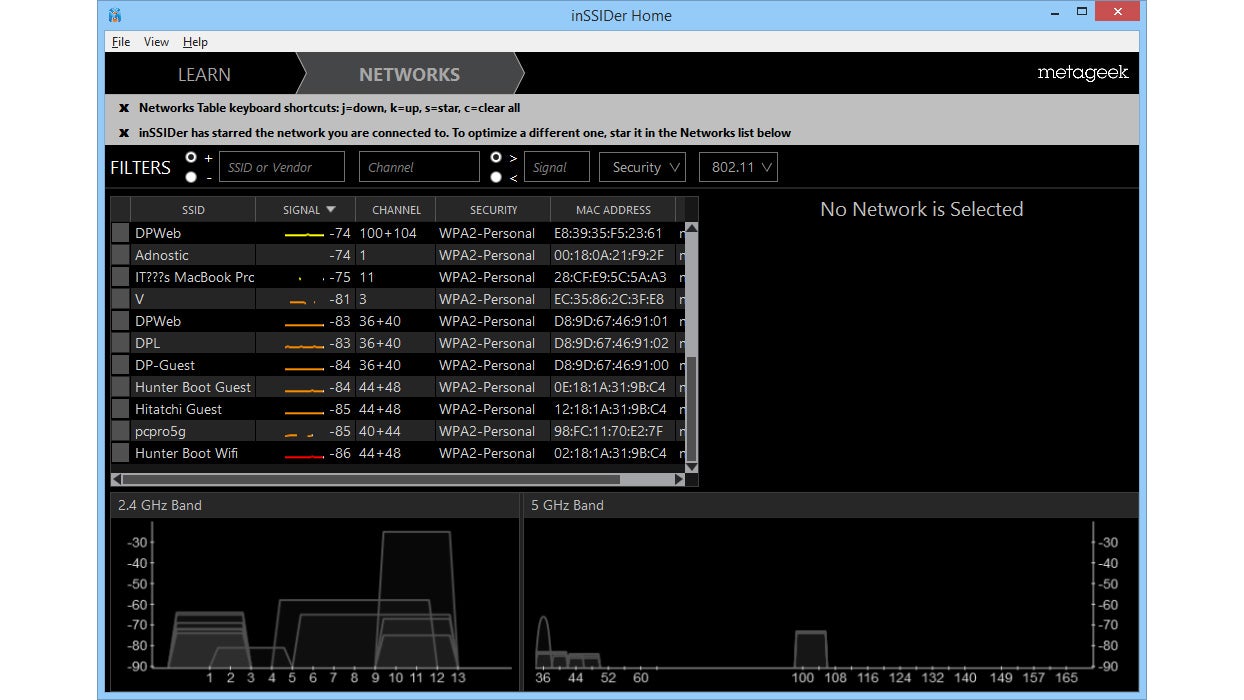Click MAC address D8:9D:67:46:91:02
1244x700 pixels.
click(610, 343)
